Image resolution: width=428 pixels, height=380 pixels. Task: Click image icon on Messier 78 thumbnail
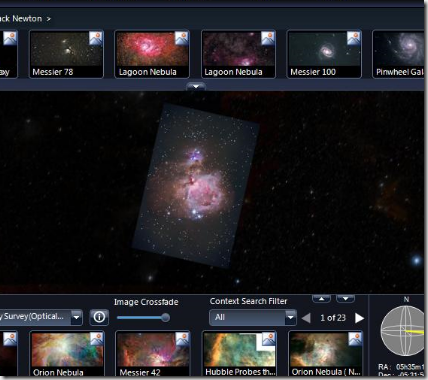pyautogui.click(x=96, y=38)
